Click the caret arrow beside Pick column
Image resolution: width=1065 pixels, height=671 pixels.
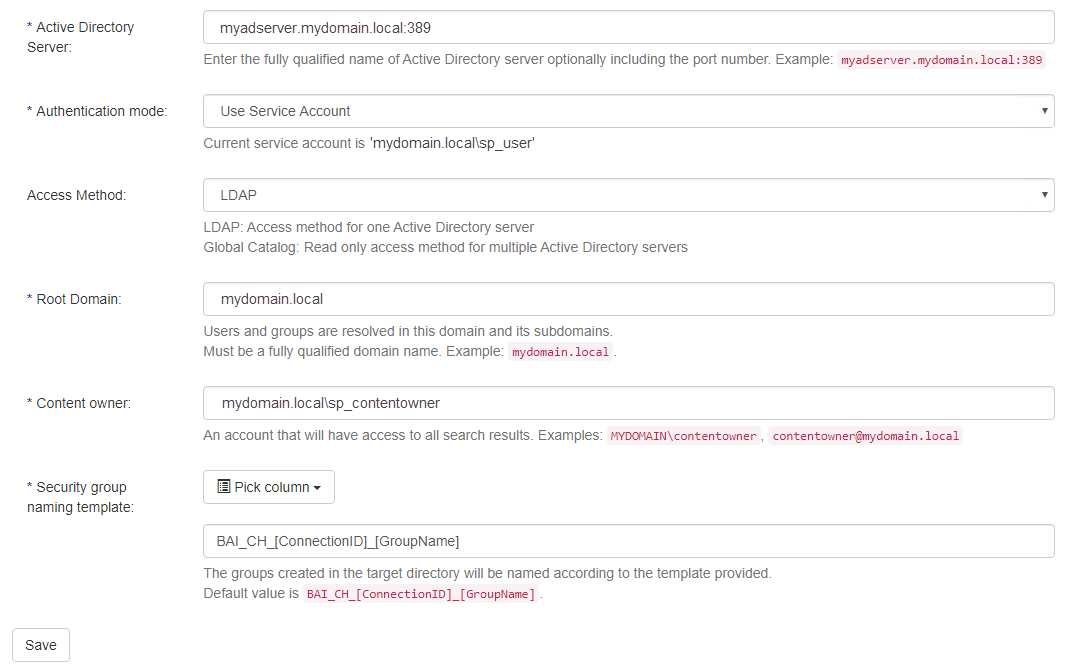[x=317, y=488]
